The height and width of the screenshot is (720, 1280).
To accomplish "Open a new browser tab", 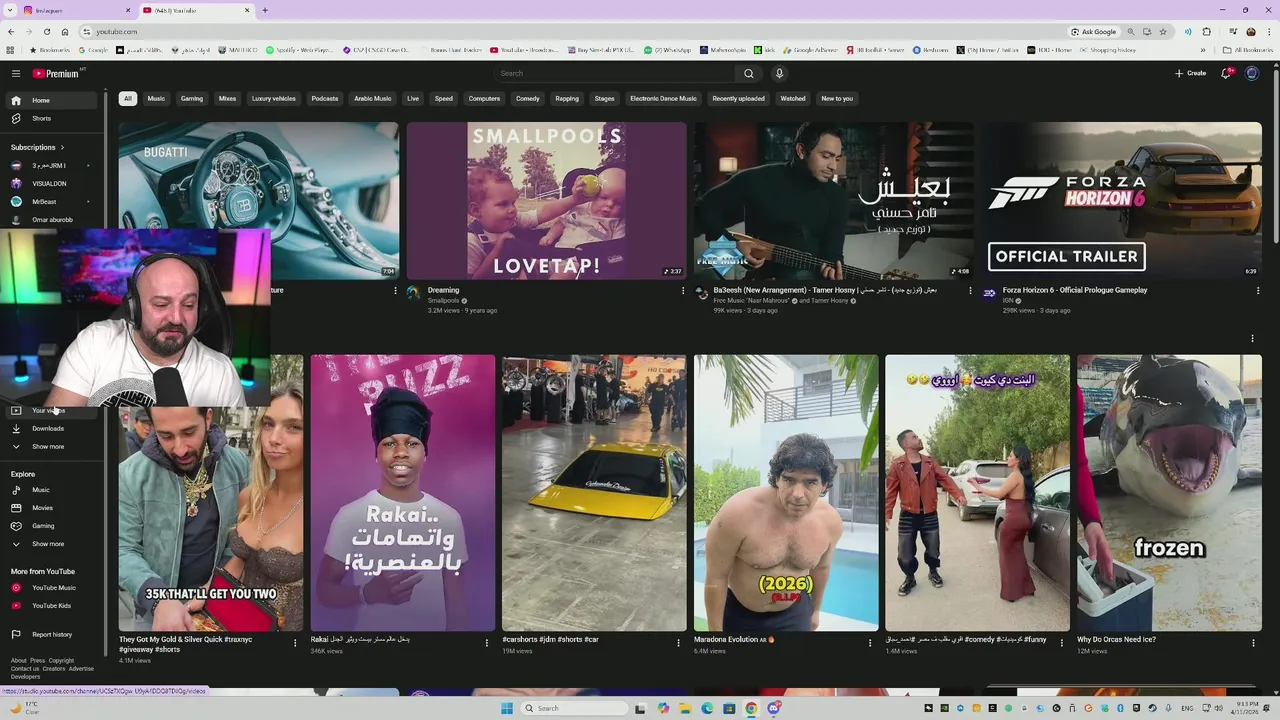I will tap(264, 10).
